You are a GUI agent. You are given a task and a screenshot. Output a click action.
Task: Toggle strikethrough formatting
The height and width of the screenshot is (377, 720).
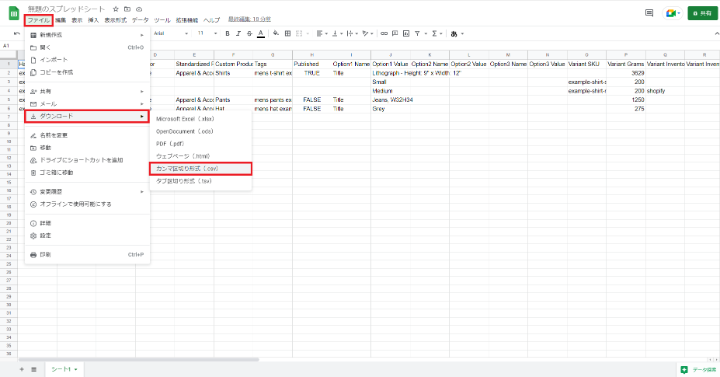(x=249, y=34)
